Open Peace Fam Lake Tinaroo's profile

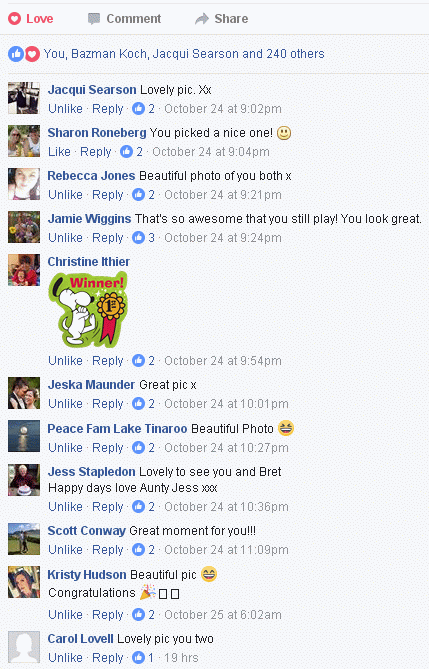pyautogui.click(x=117, y=429)
